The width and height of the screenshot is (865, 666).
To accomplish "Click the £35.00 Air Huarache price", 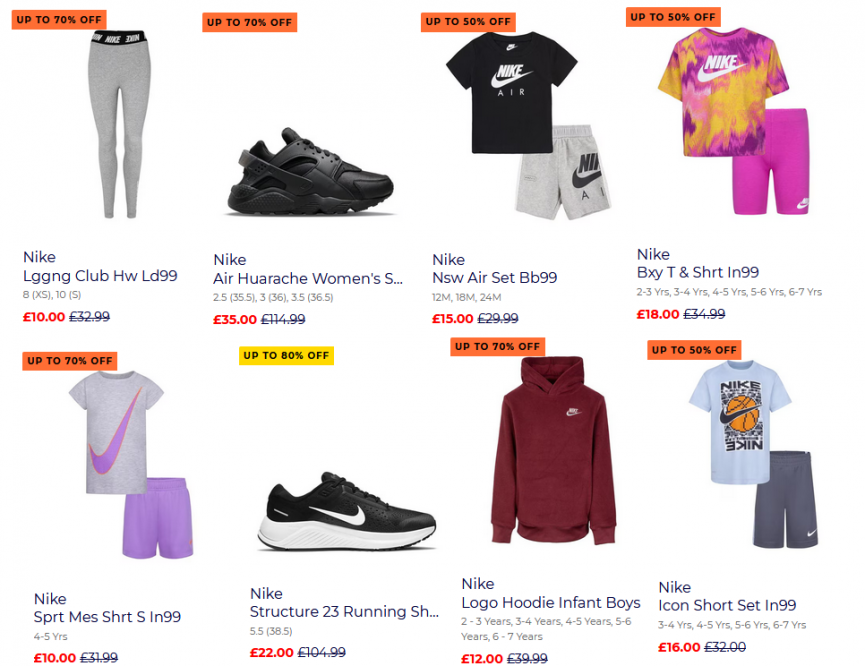I will point(235,319).
